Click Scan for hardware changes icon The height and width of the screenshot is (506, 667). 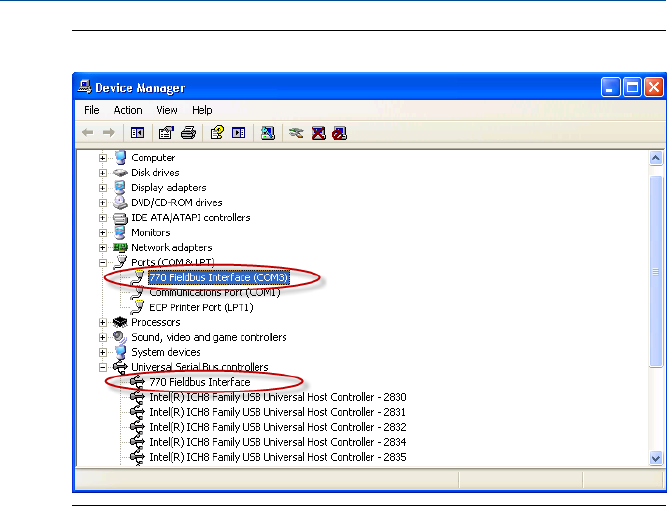coord(267,132)
